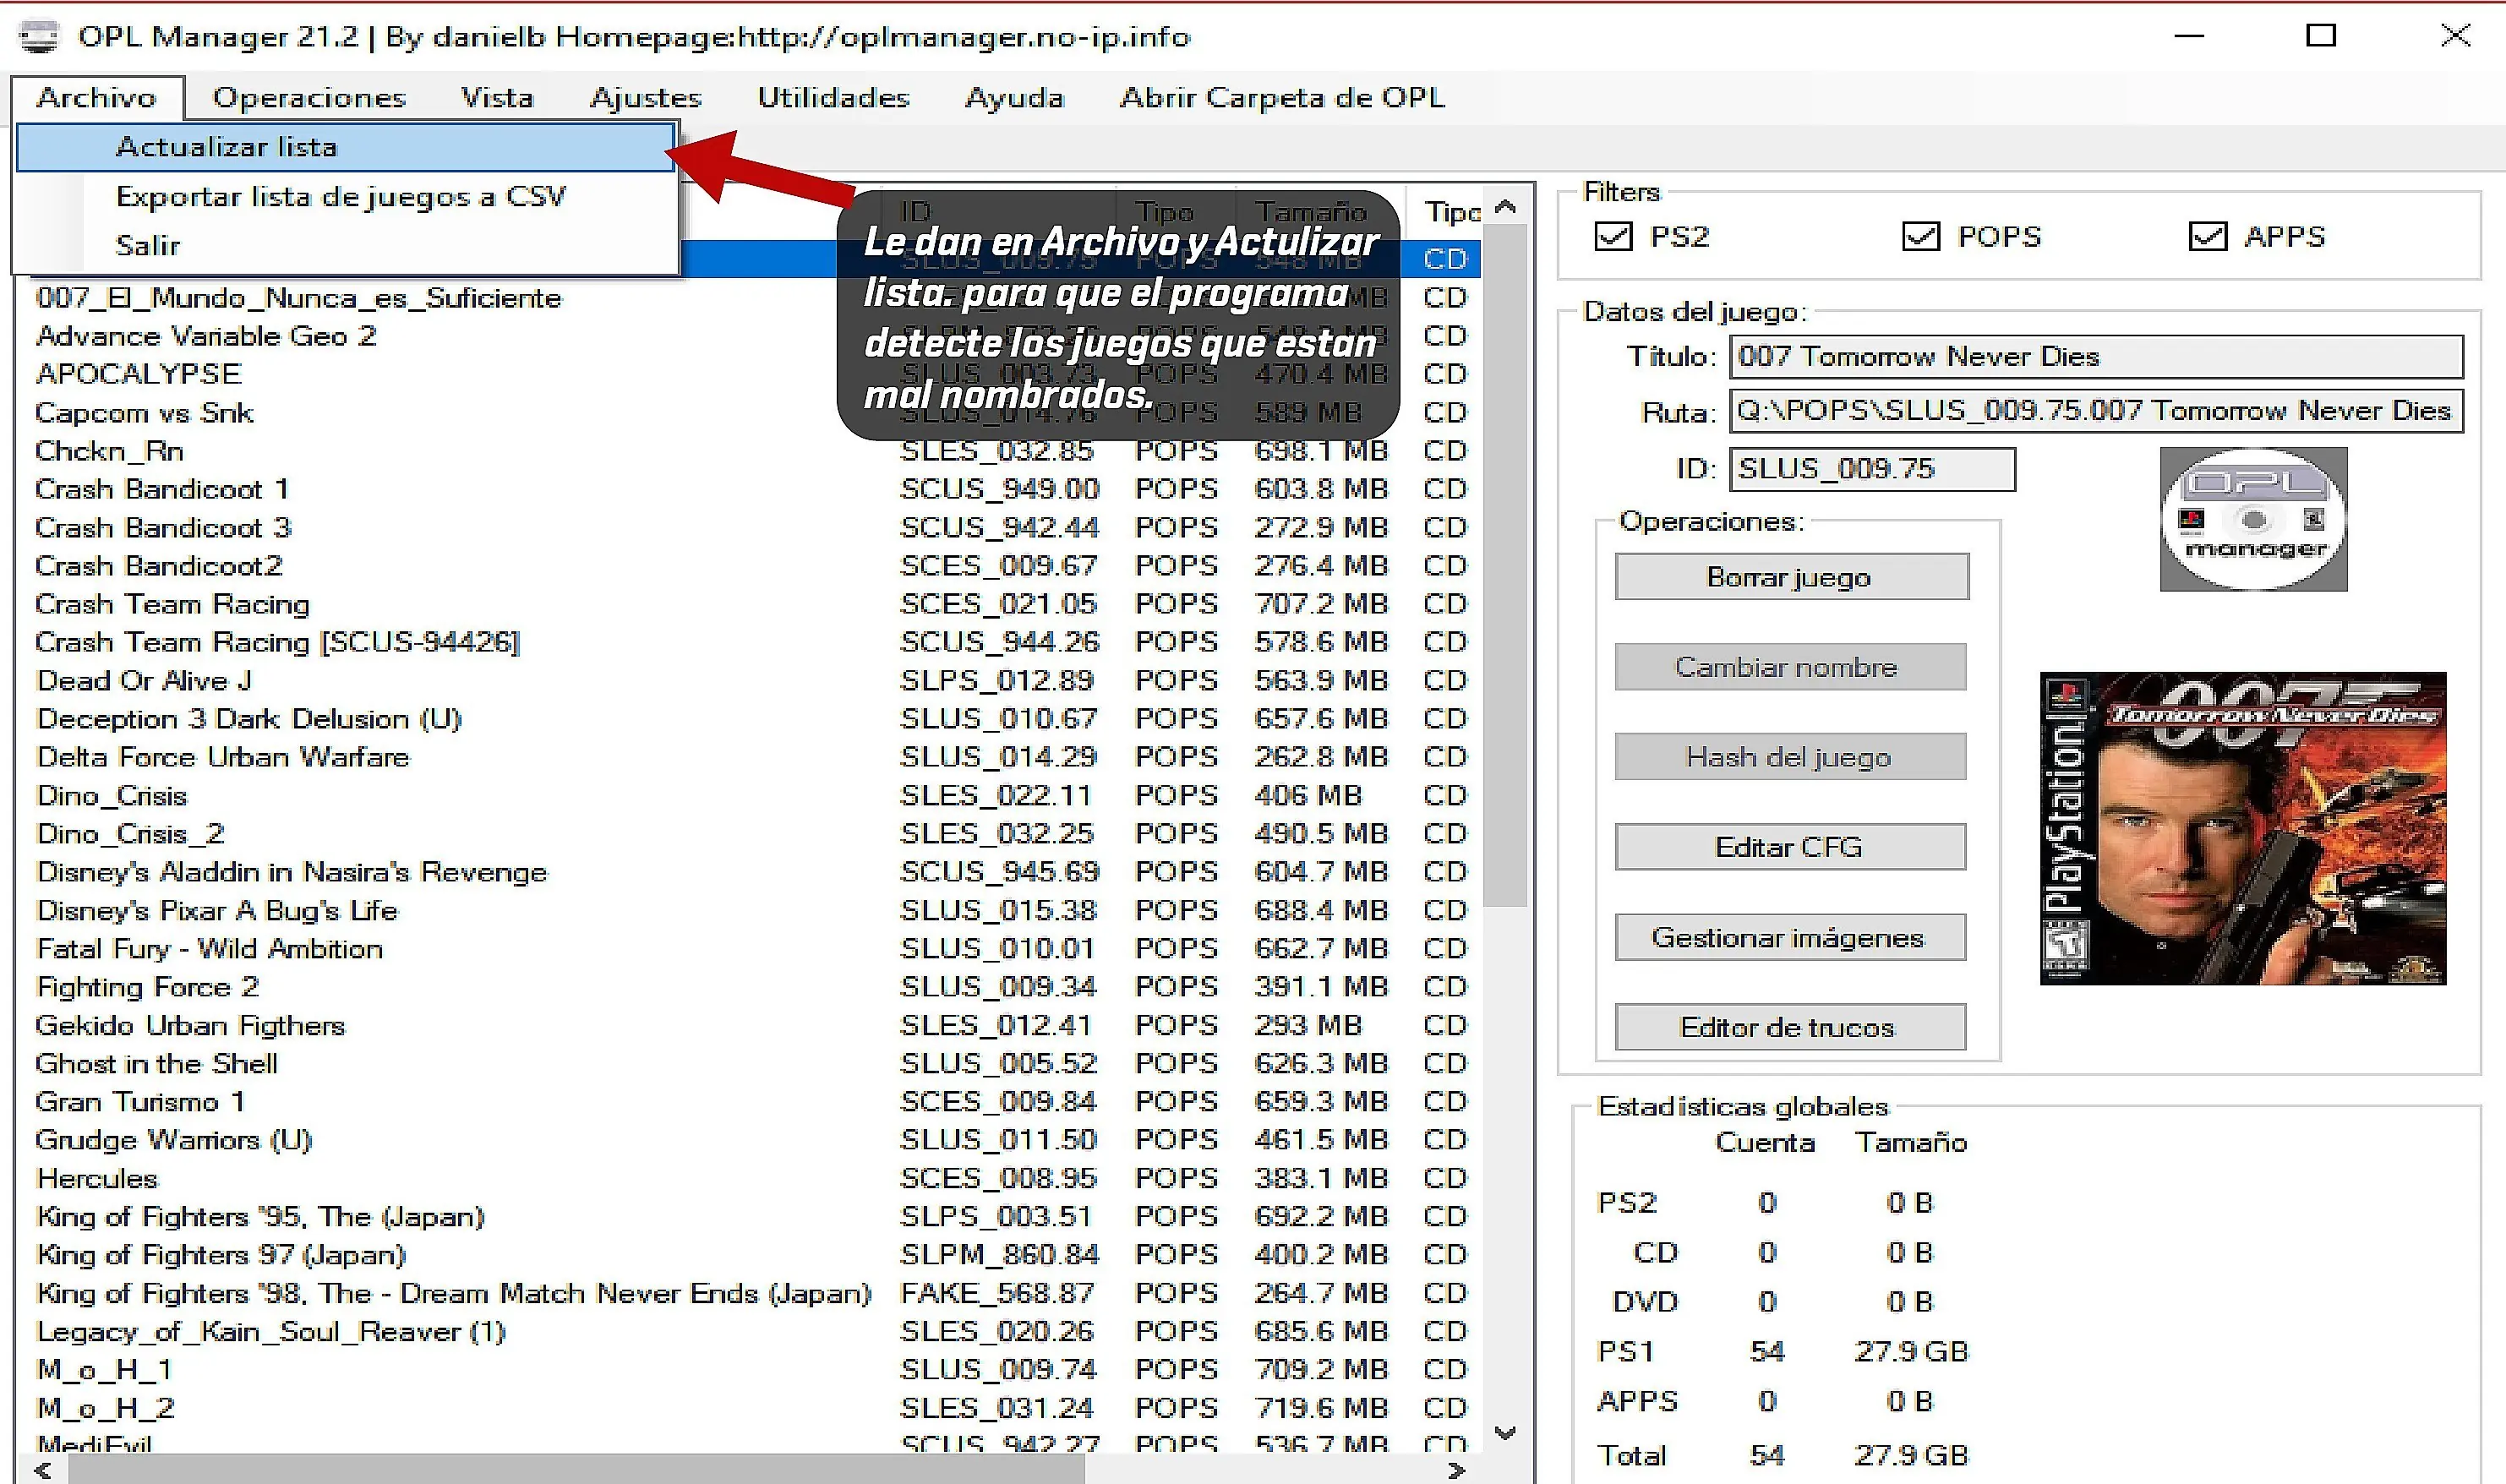Minimize the OPL Manager window
The image size is (2506, 1484).
[x=2189, y=36]
